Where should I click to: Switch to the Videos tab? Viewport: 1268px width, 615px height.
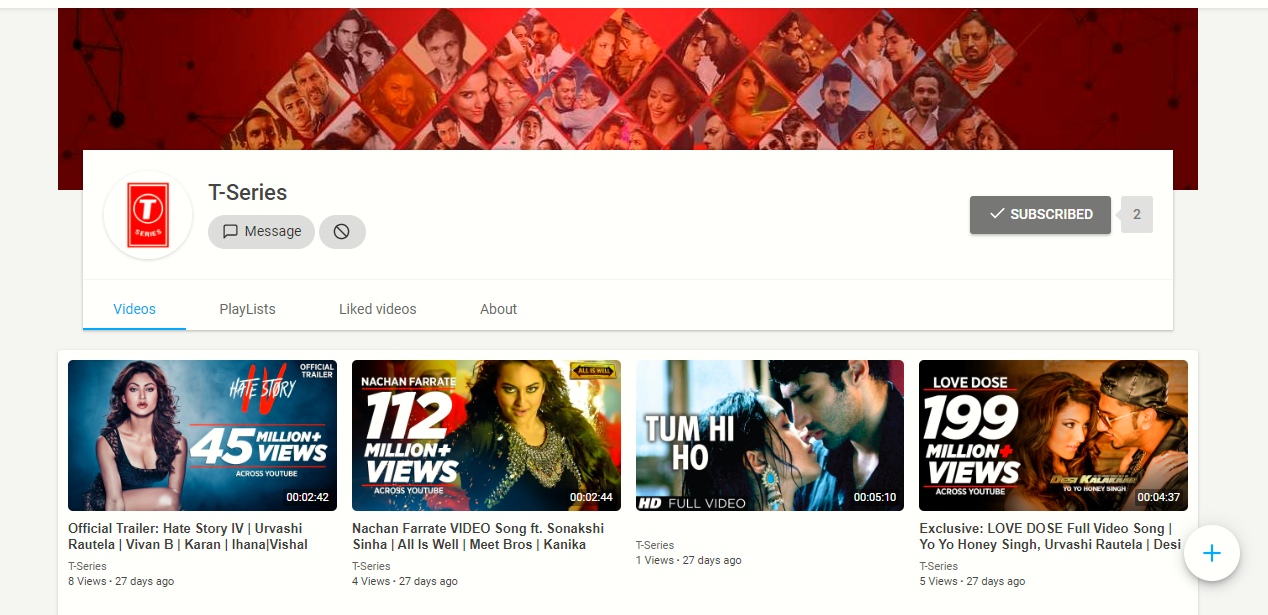pyautogui.click(x=134, y=309)
